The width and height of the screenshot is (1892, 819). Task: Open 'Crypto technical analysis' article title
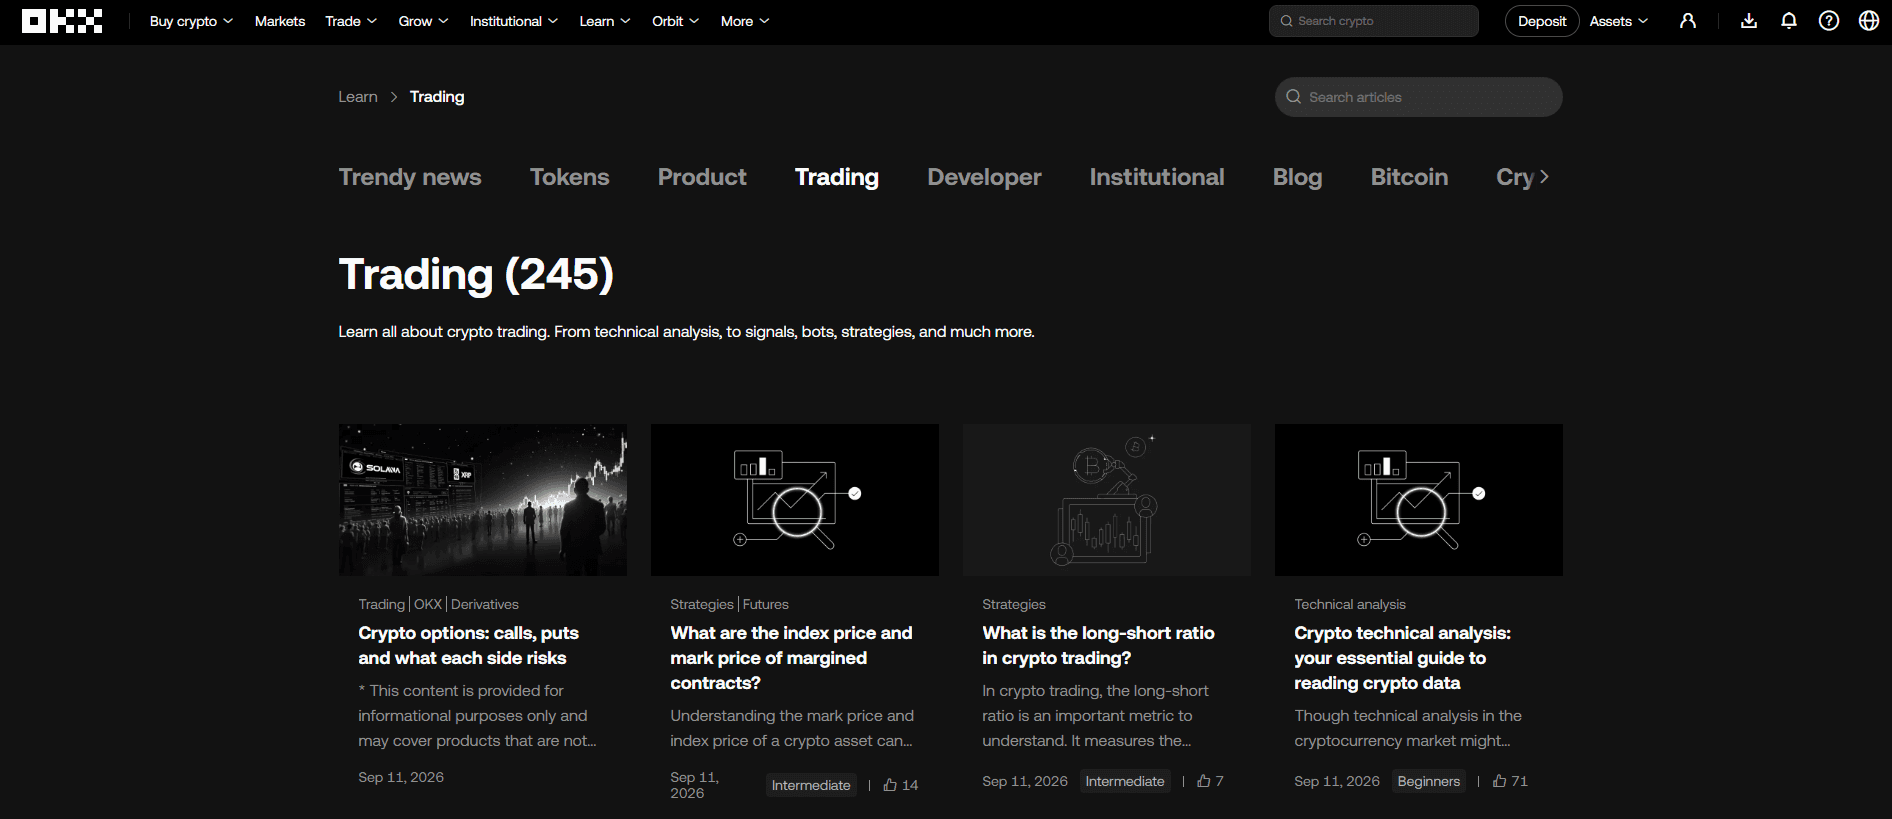[1402, 658]
